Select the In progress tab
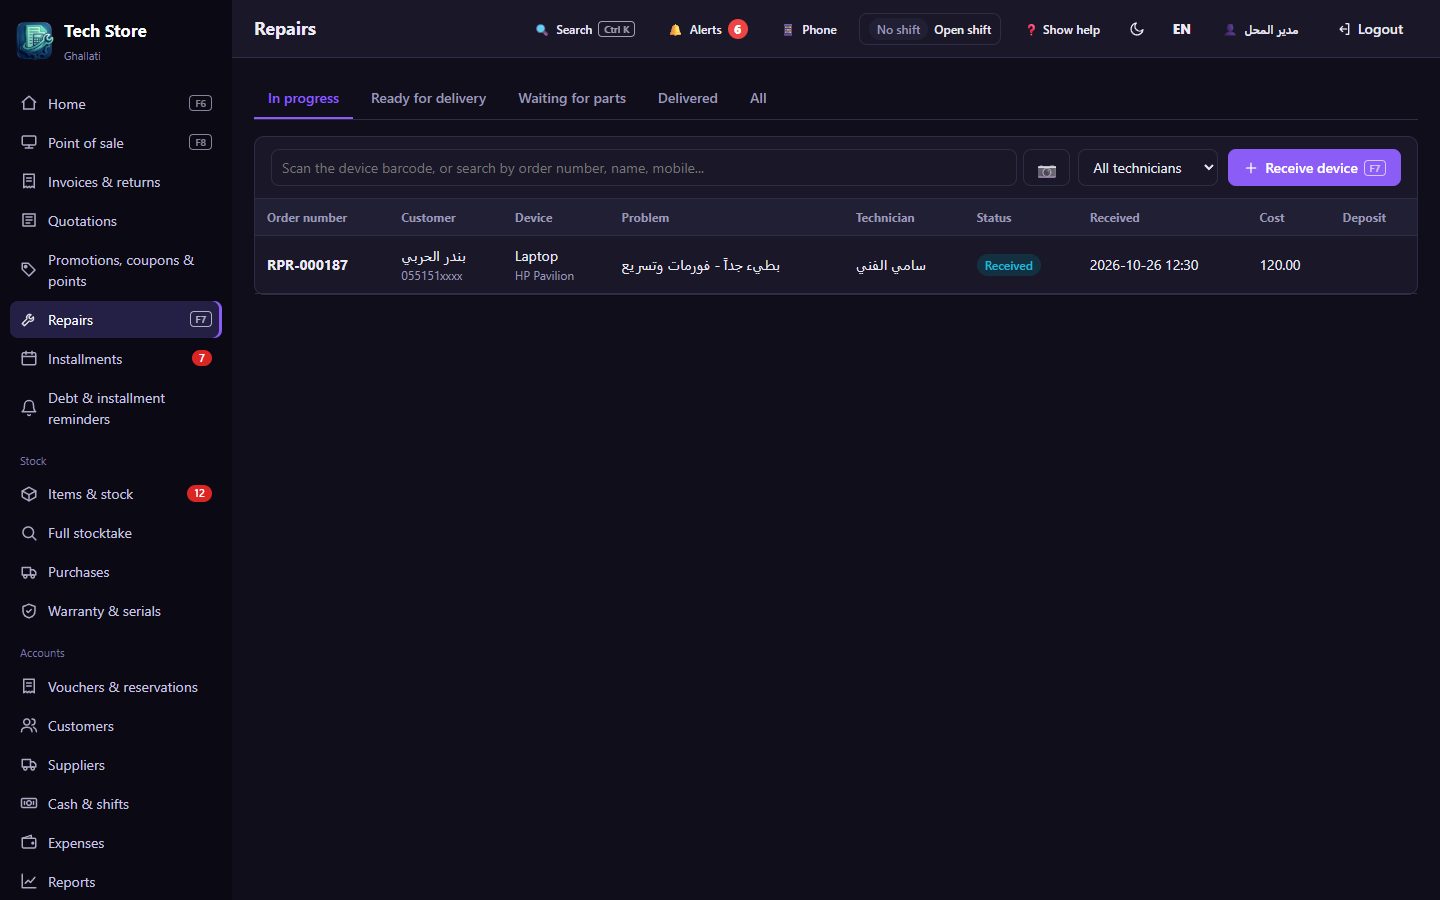Viewport: 1440px width, 900px height. [x=303, y=98]
